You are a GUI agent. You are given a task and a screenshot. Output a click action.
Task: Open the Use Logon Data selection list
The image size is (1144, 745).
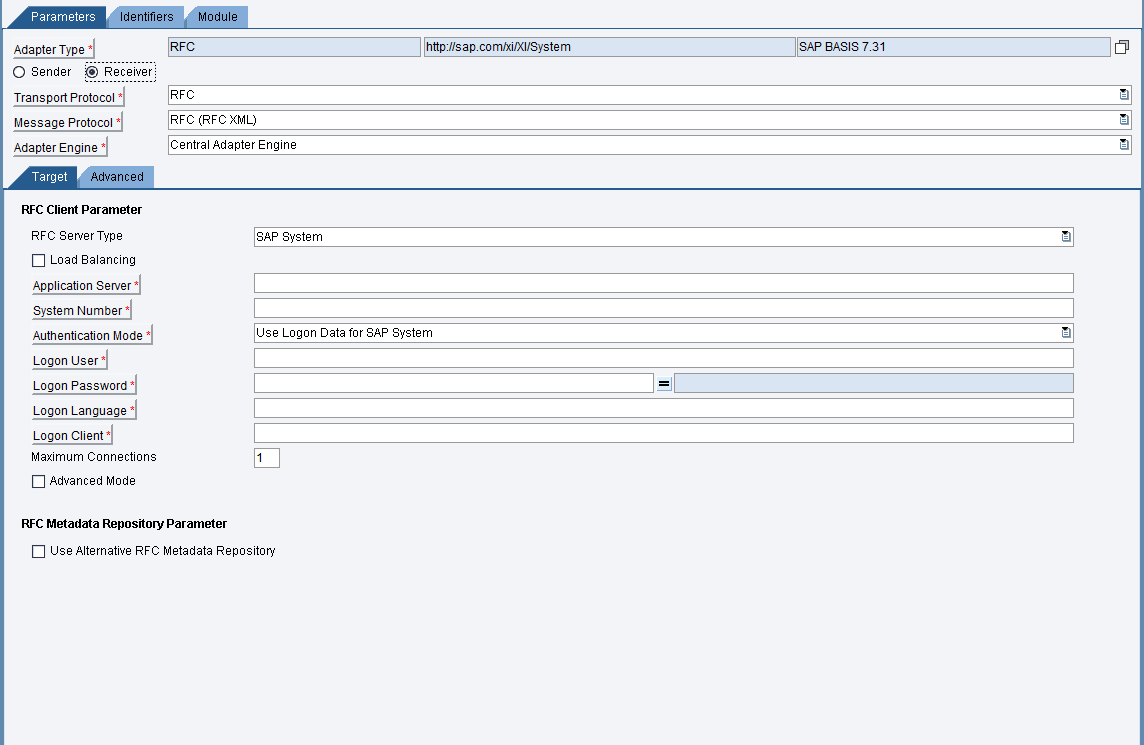point(1066,331)
